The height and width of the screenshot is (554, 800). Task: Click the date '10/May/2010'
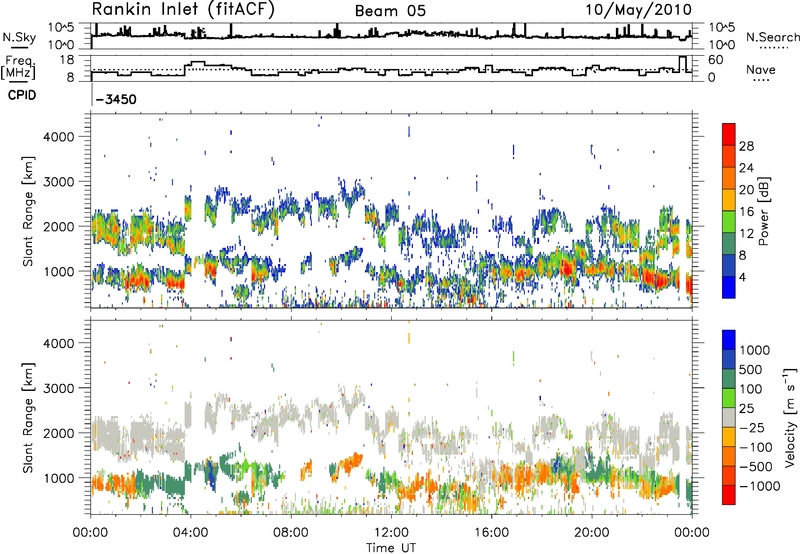[x=638, y=10]
